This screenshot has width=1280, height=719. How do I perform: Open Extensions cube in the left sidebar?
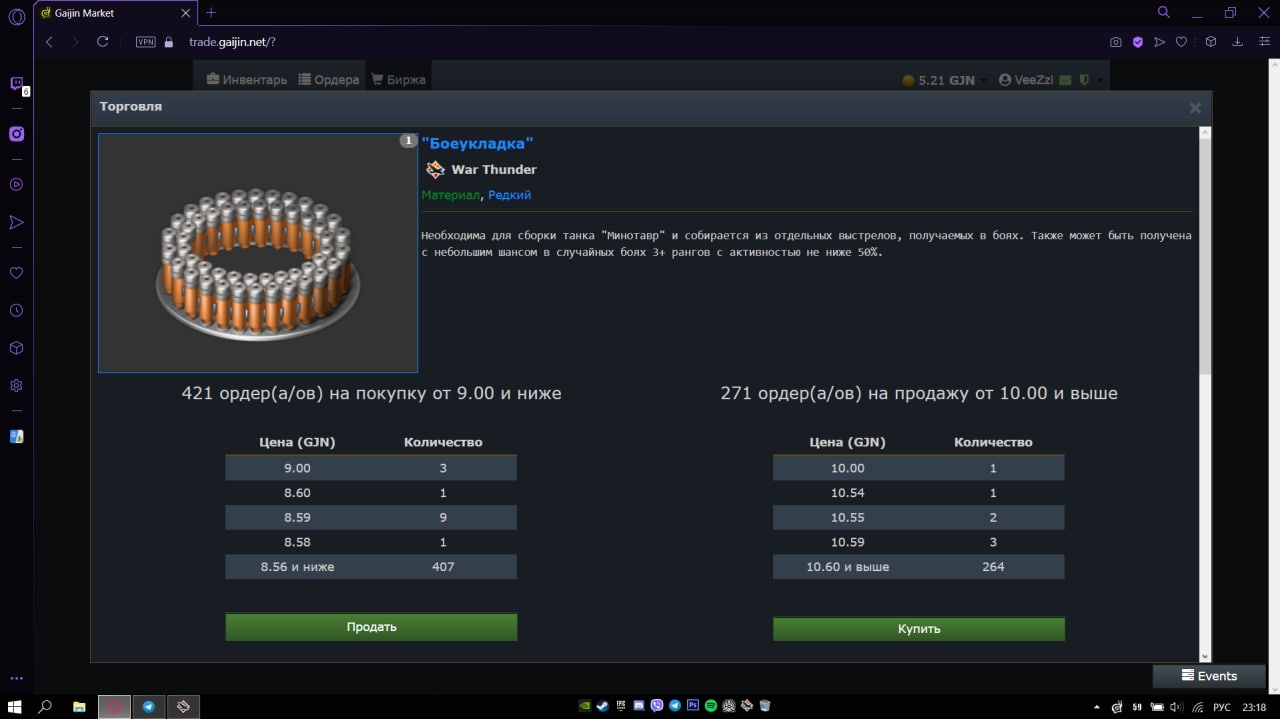[x=16, y=348]
